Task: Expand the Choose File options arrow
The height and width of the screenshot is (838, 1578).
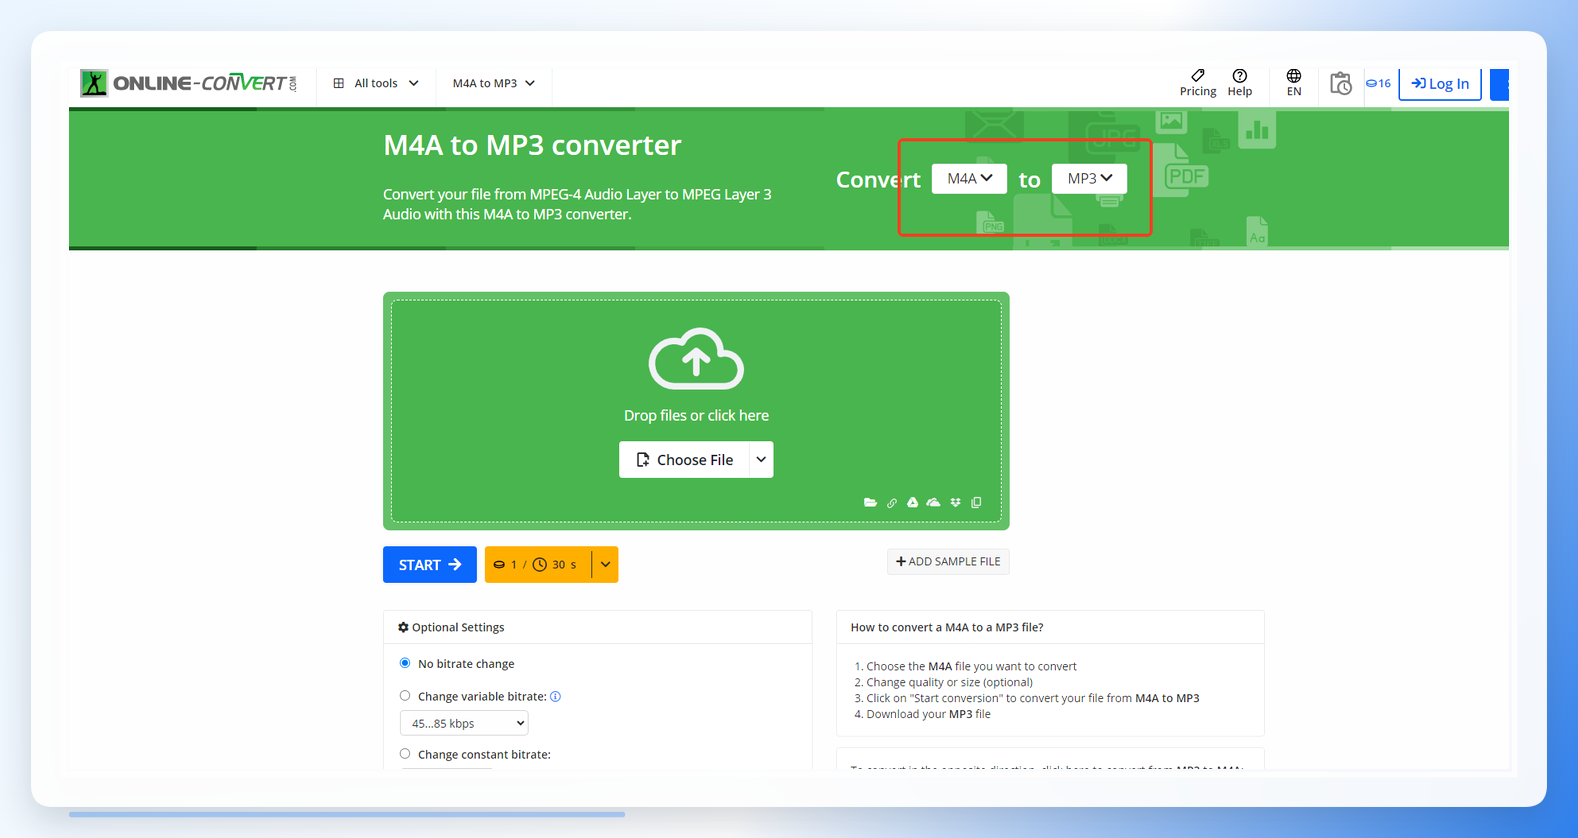Action: click(761, 460)
